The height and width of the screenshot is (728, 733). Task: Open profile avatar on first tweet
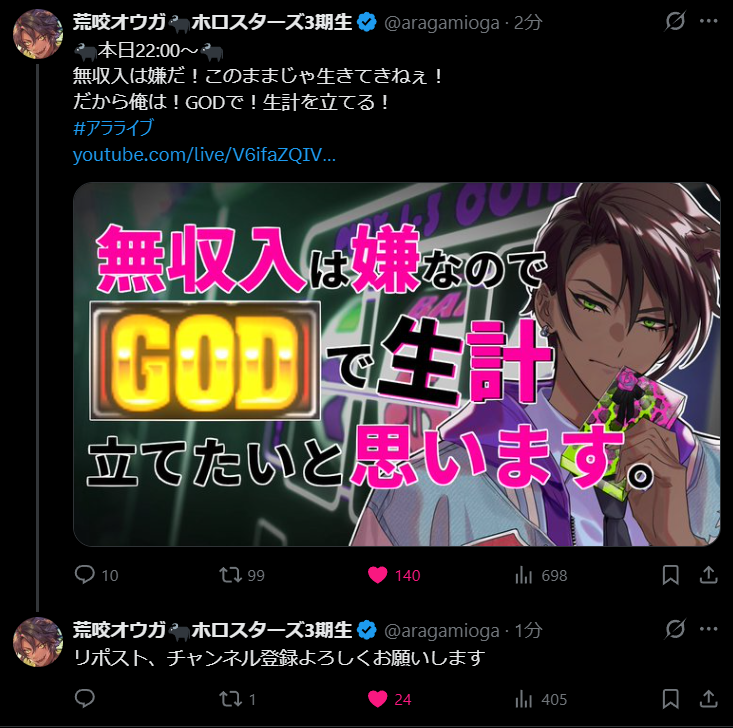coord(37,34)
